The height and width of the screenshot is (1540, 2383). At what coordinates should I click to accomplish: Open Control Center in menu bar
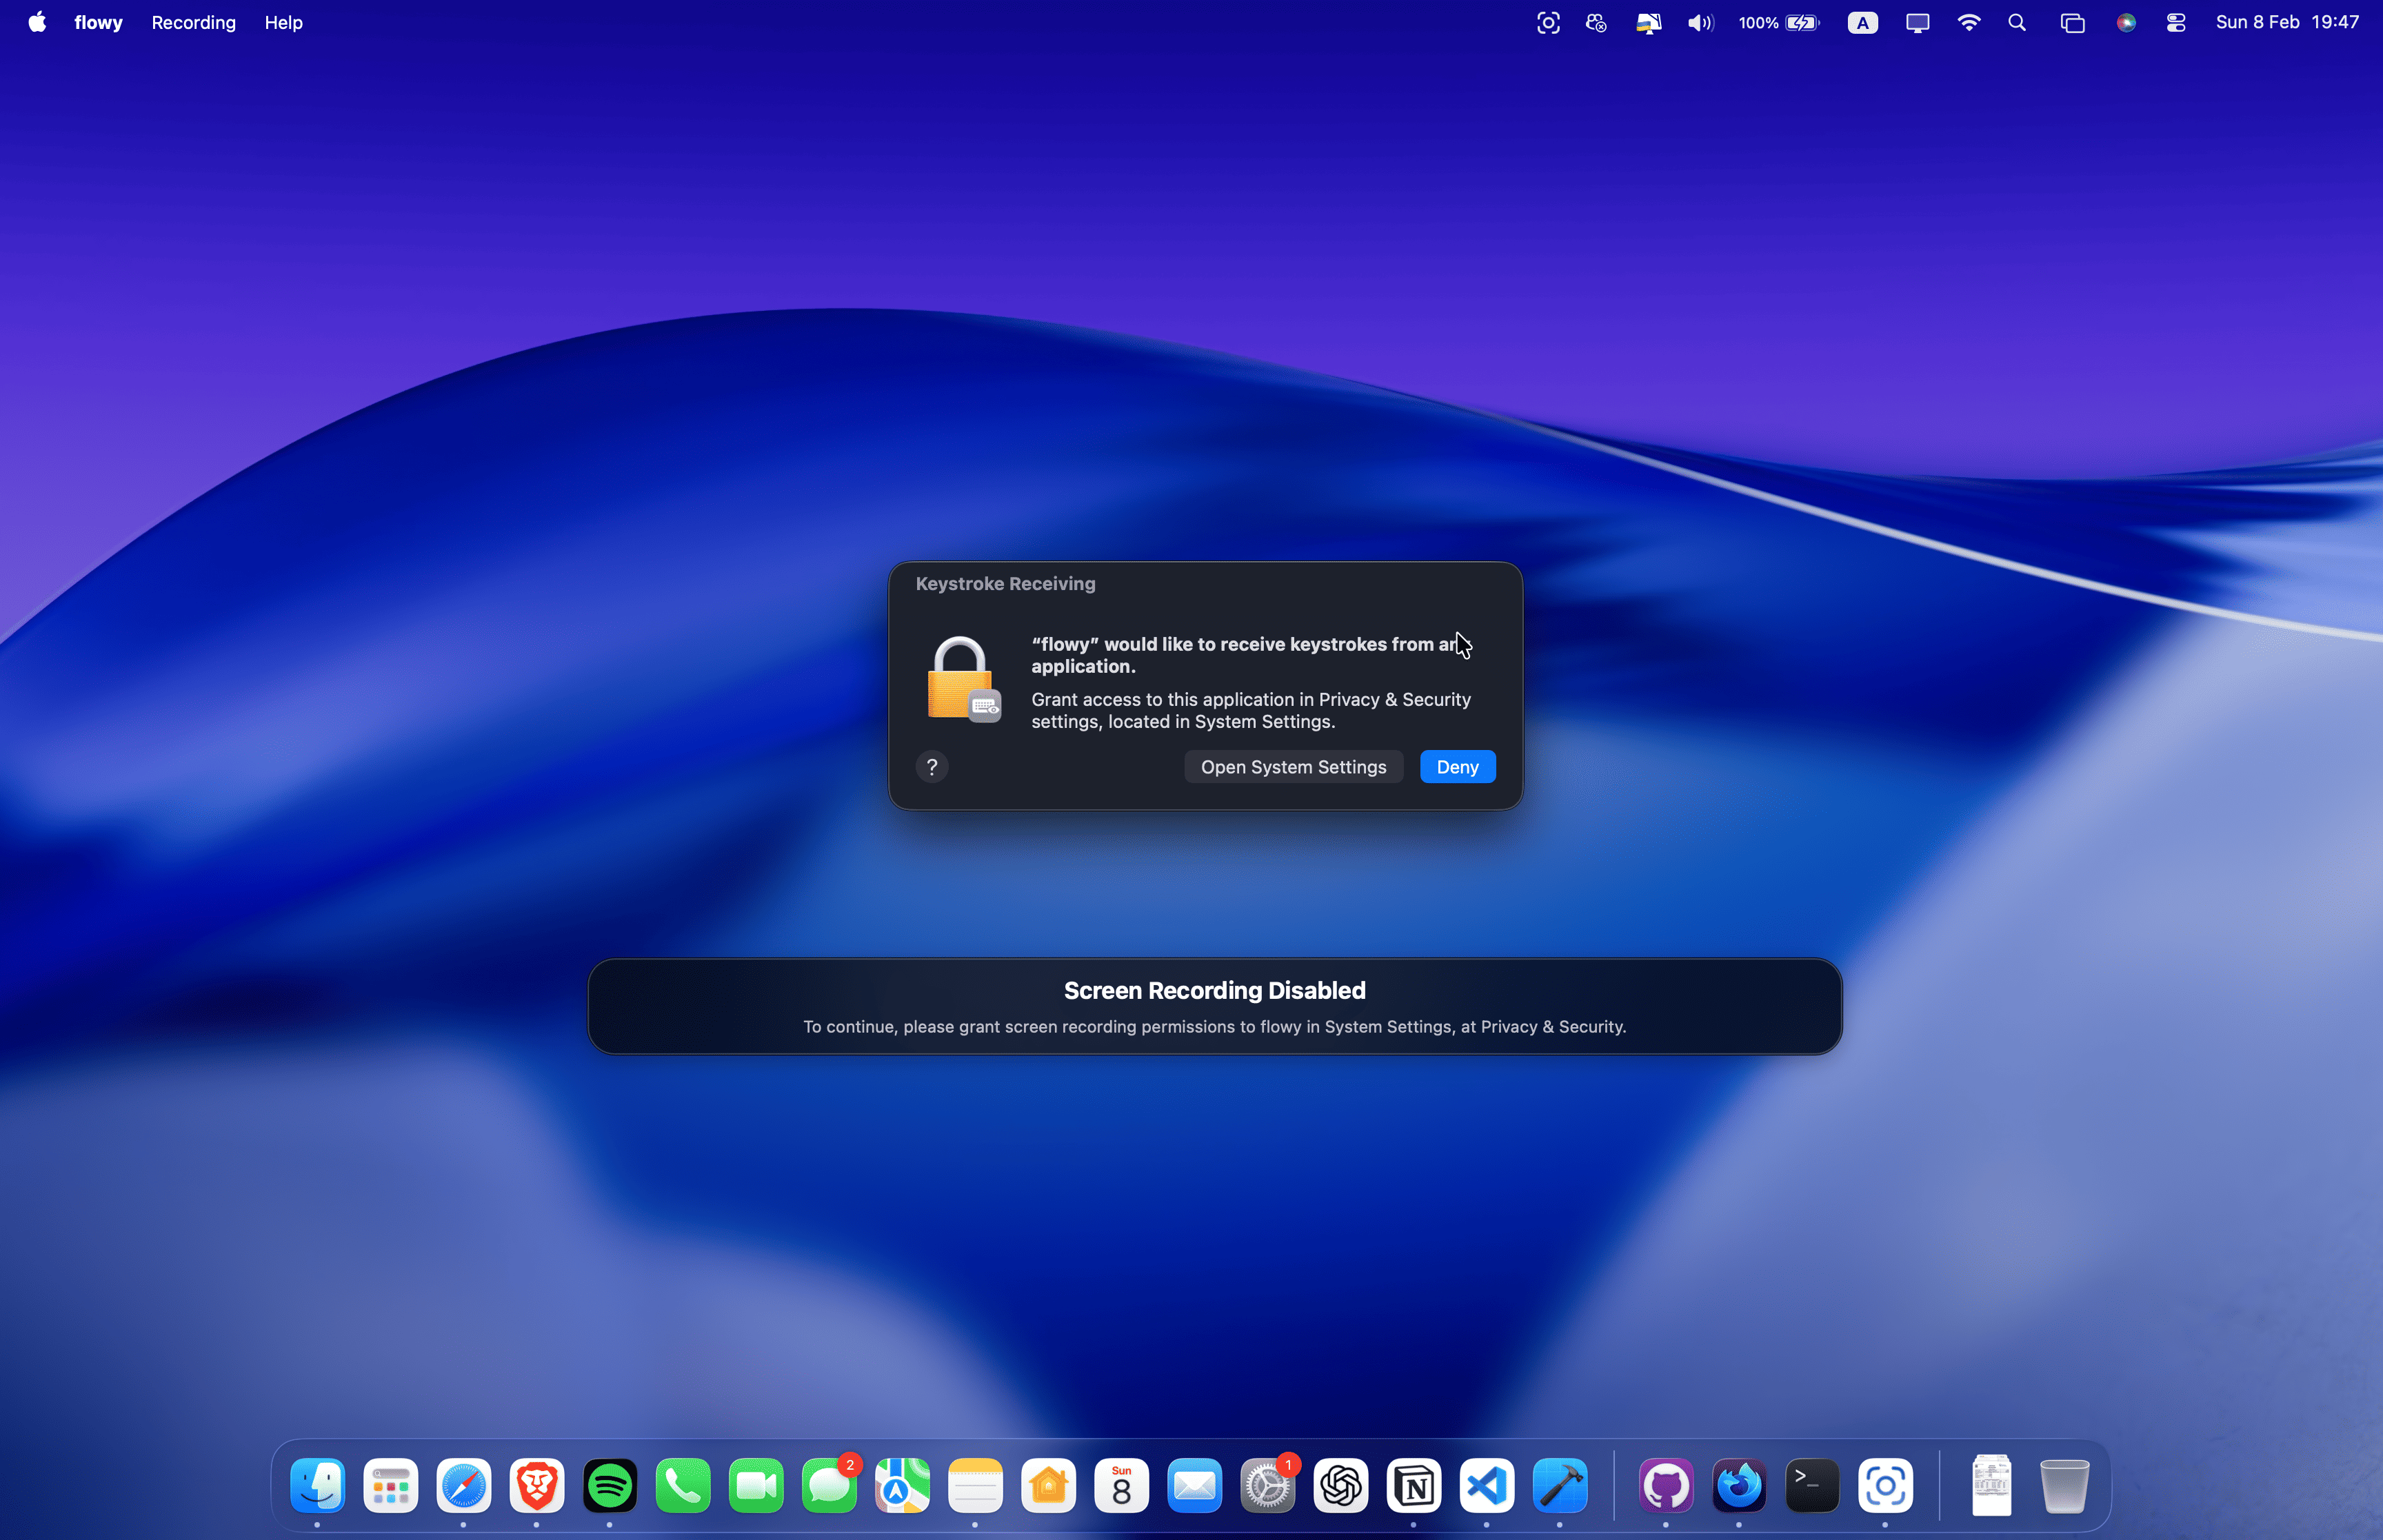click(x=2176, y=22)
